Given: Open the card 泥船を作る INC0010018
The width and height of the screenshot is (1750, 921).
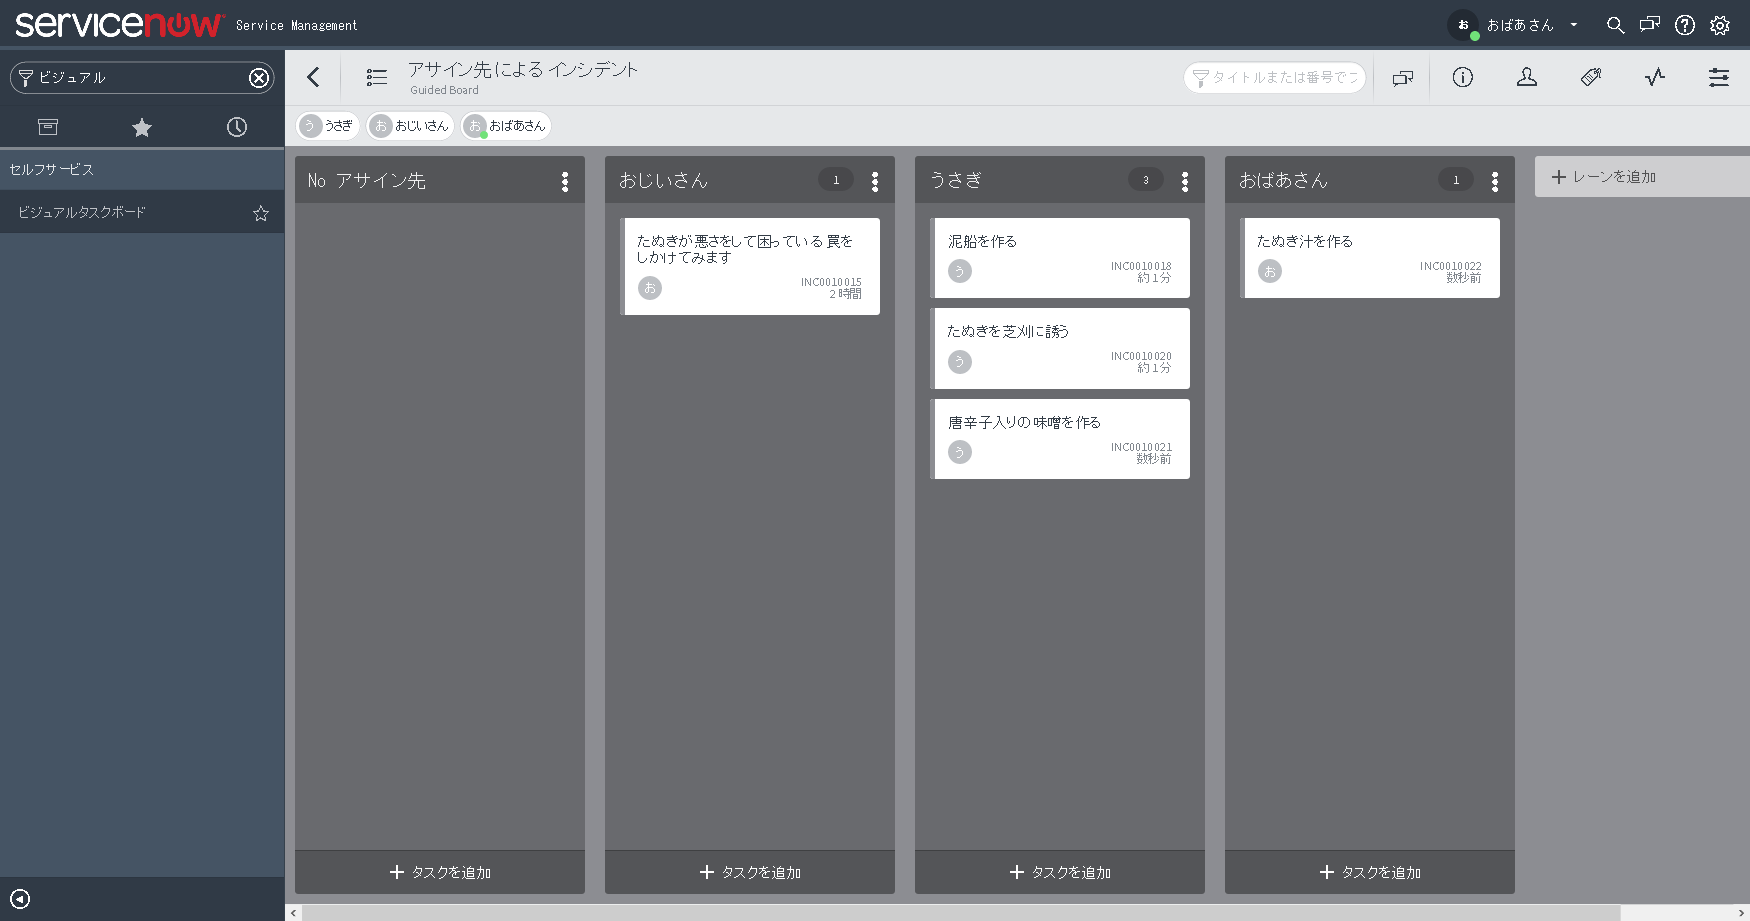Looking at the screenshot, I should pyautogui.click(x=1059, y=257).
